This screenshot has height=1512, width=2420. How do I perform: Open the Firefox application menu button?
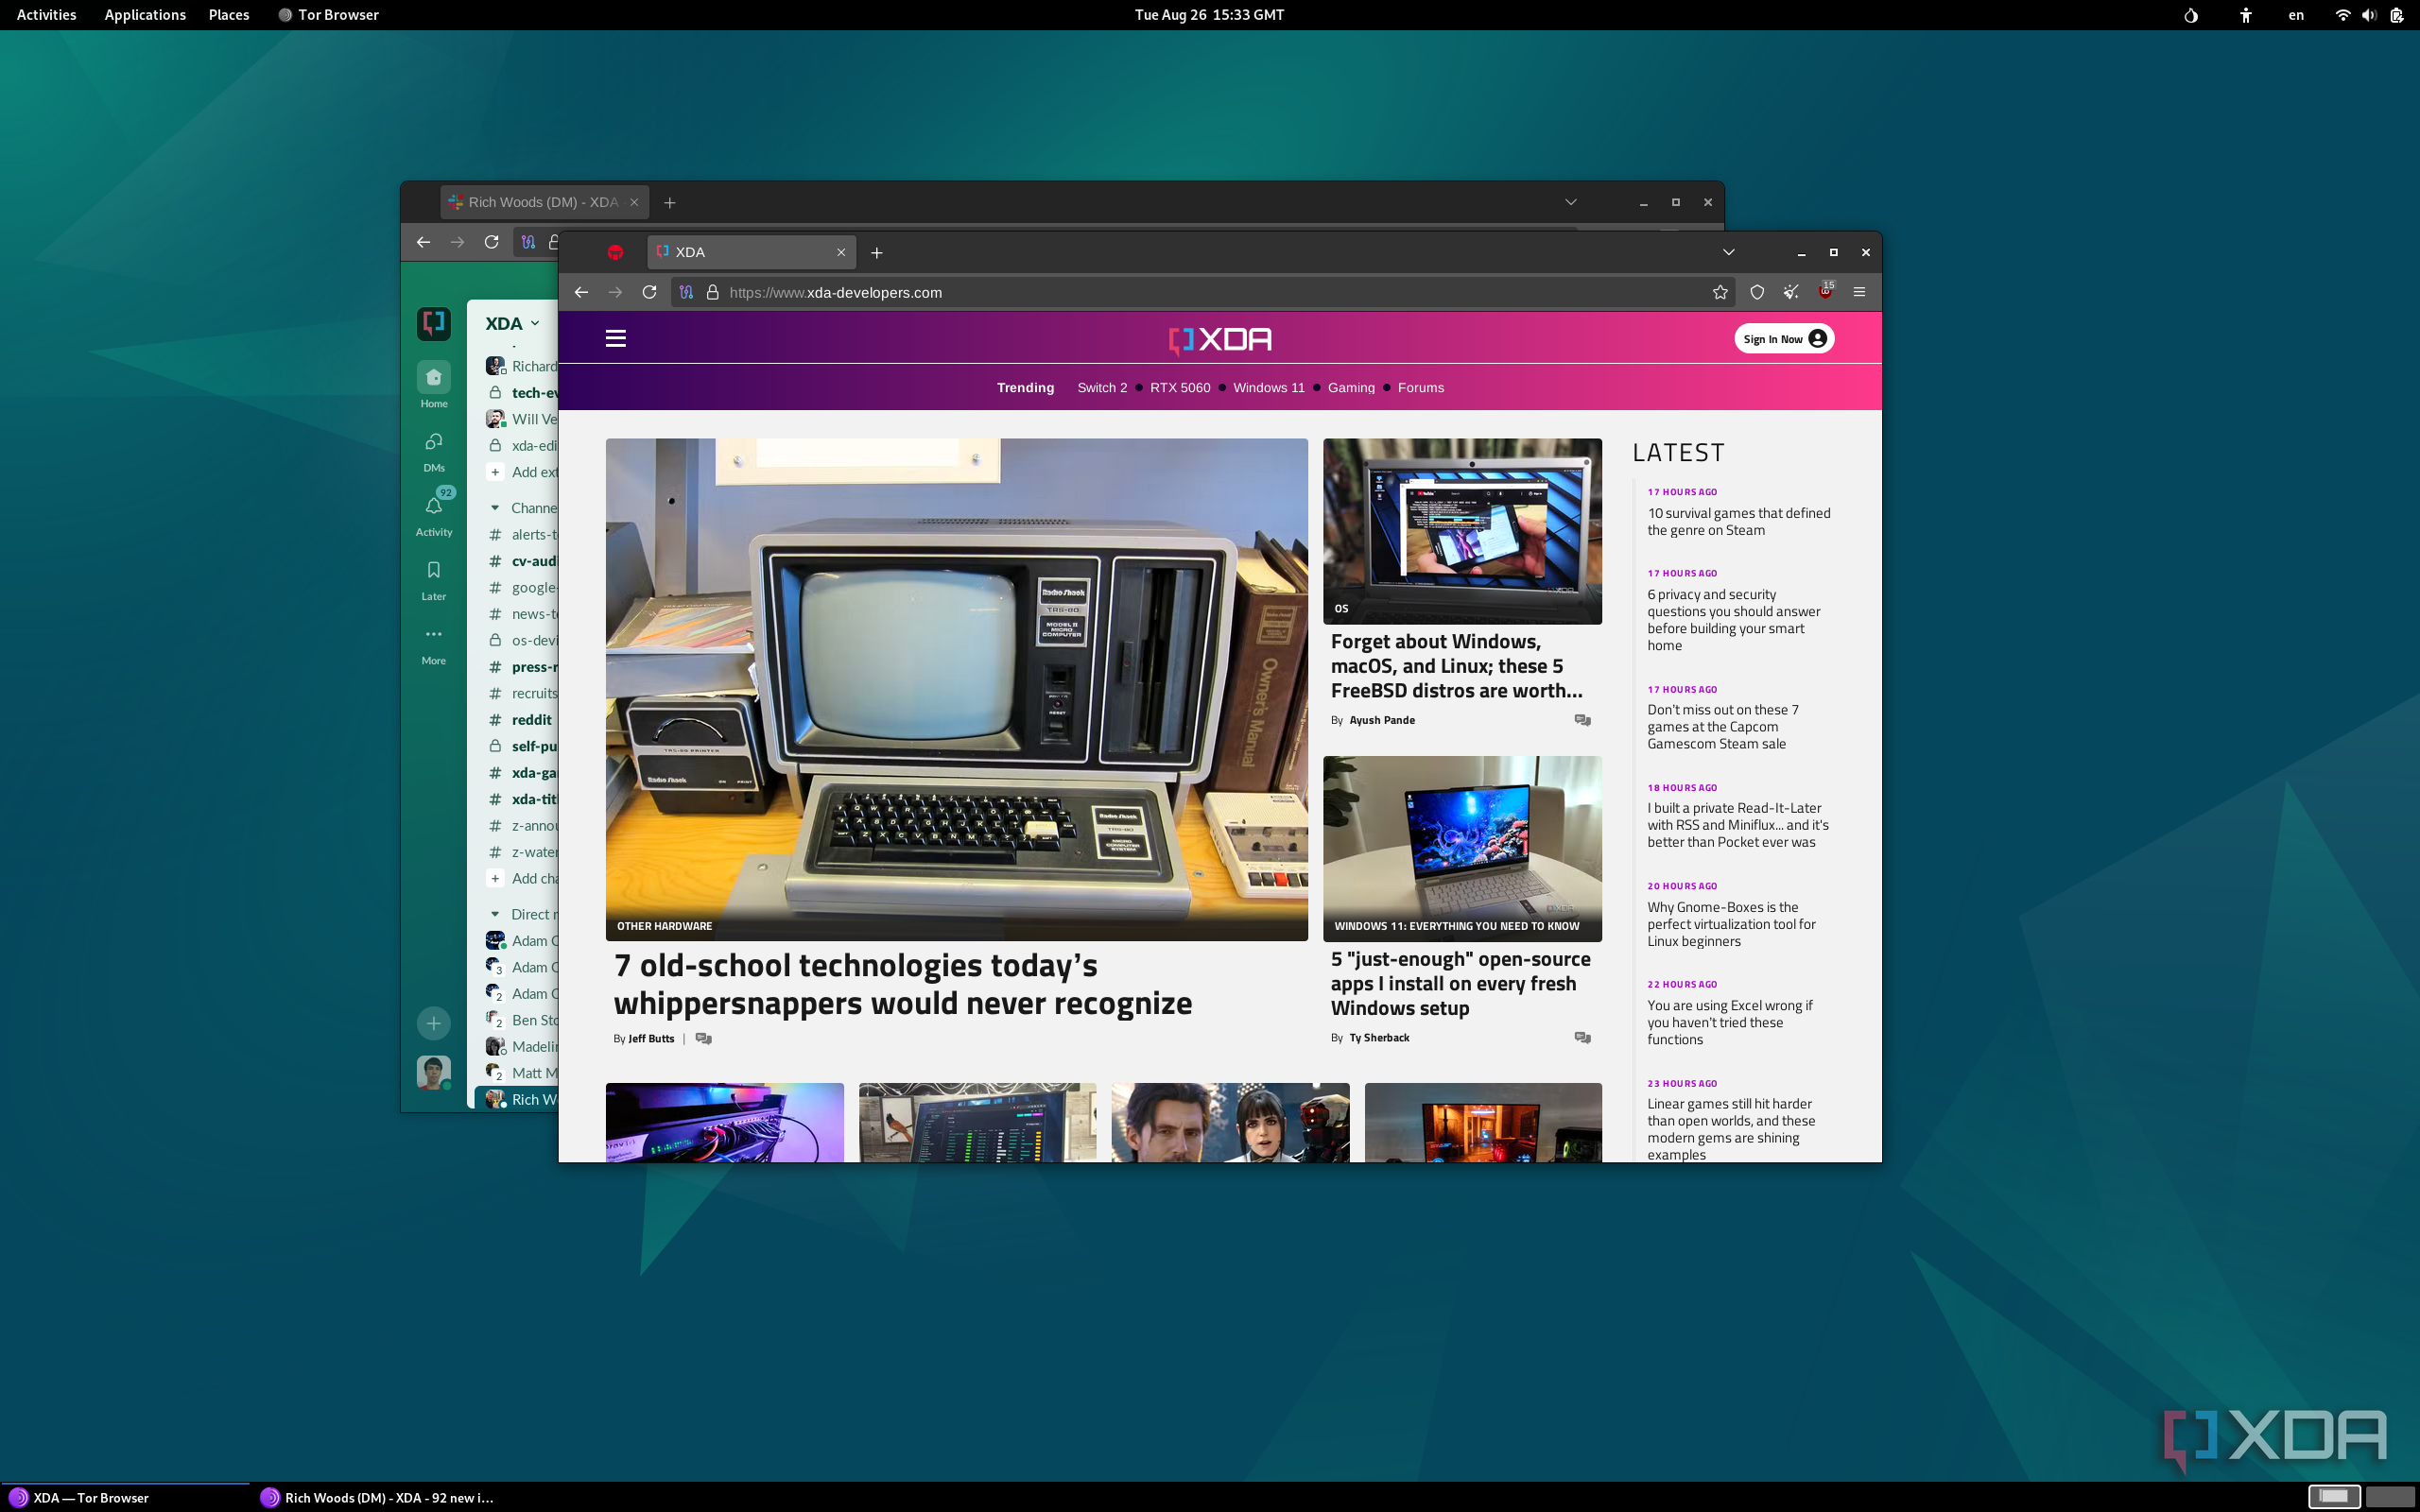pos(1860,292)
